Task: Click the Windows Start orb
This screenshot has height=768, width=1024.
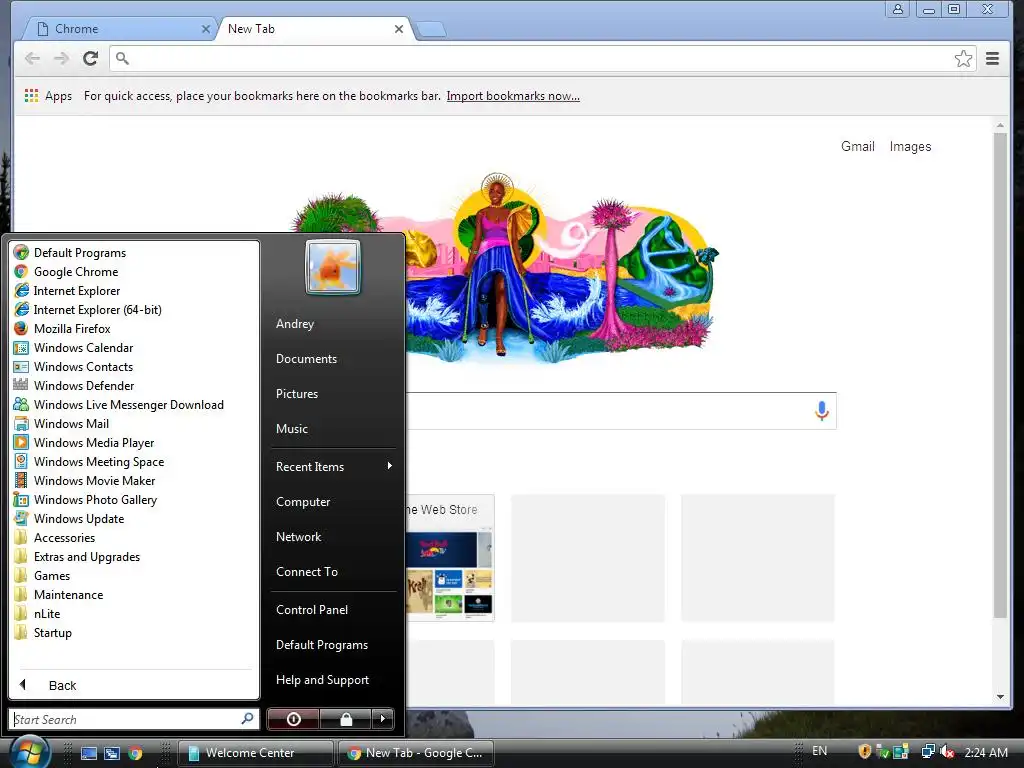Action: pos(29,752)
